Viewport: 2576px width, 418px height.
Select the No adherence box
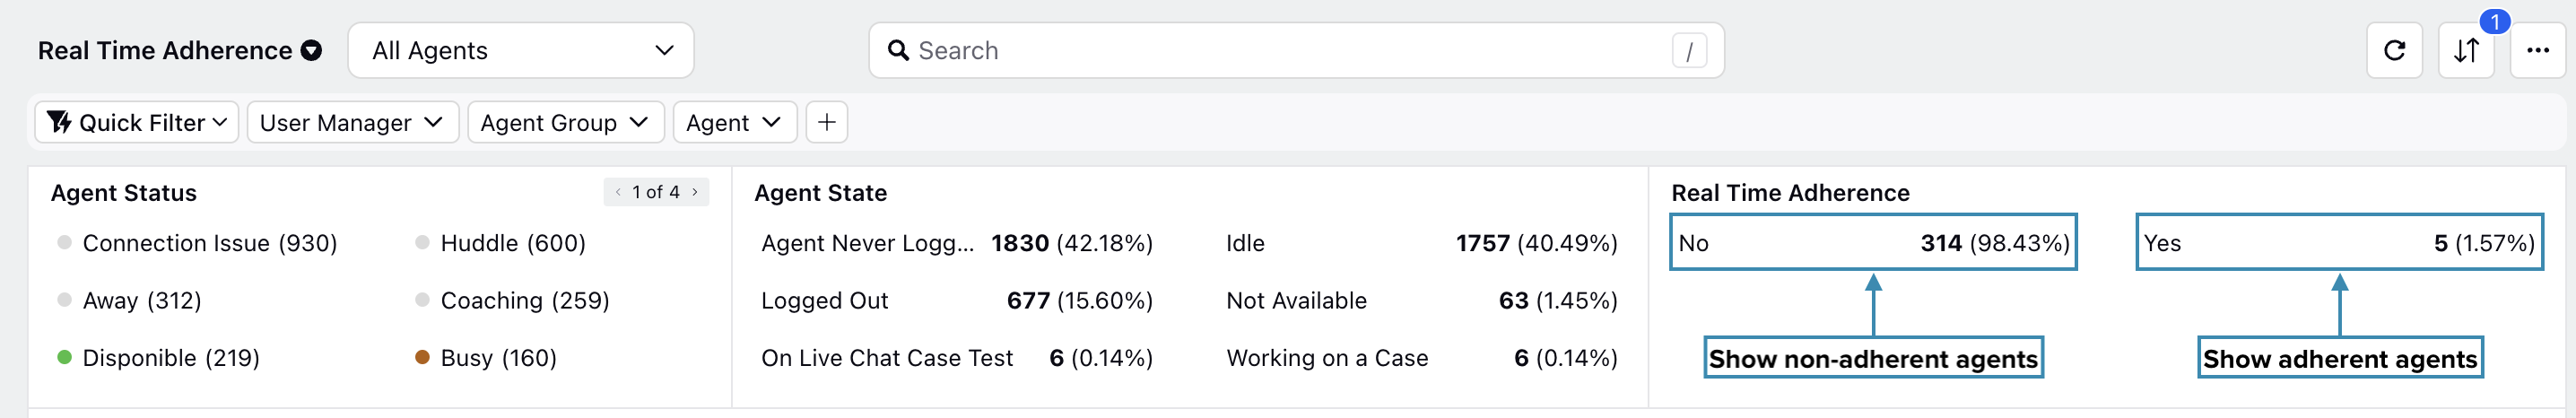coord(1872,242)
